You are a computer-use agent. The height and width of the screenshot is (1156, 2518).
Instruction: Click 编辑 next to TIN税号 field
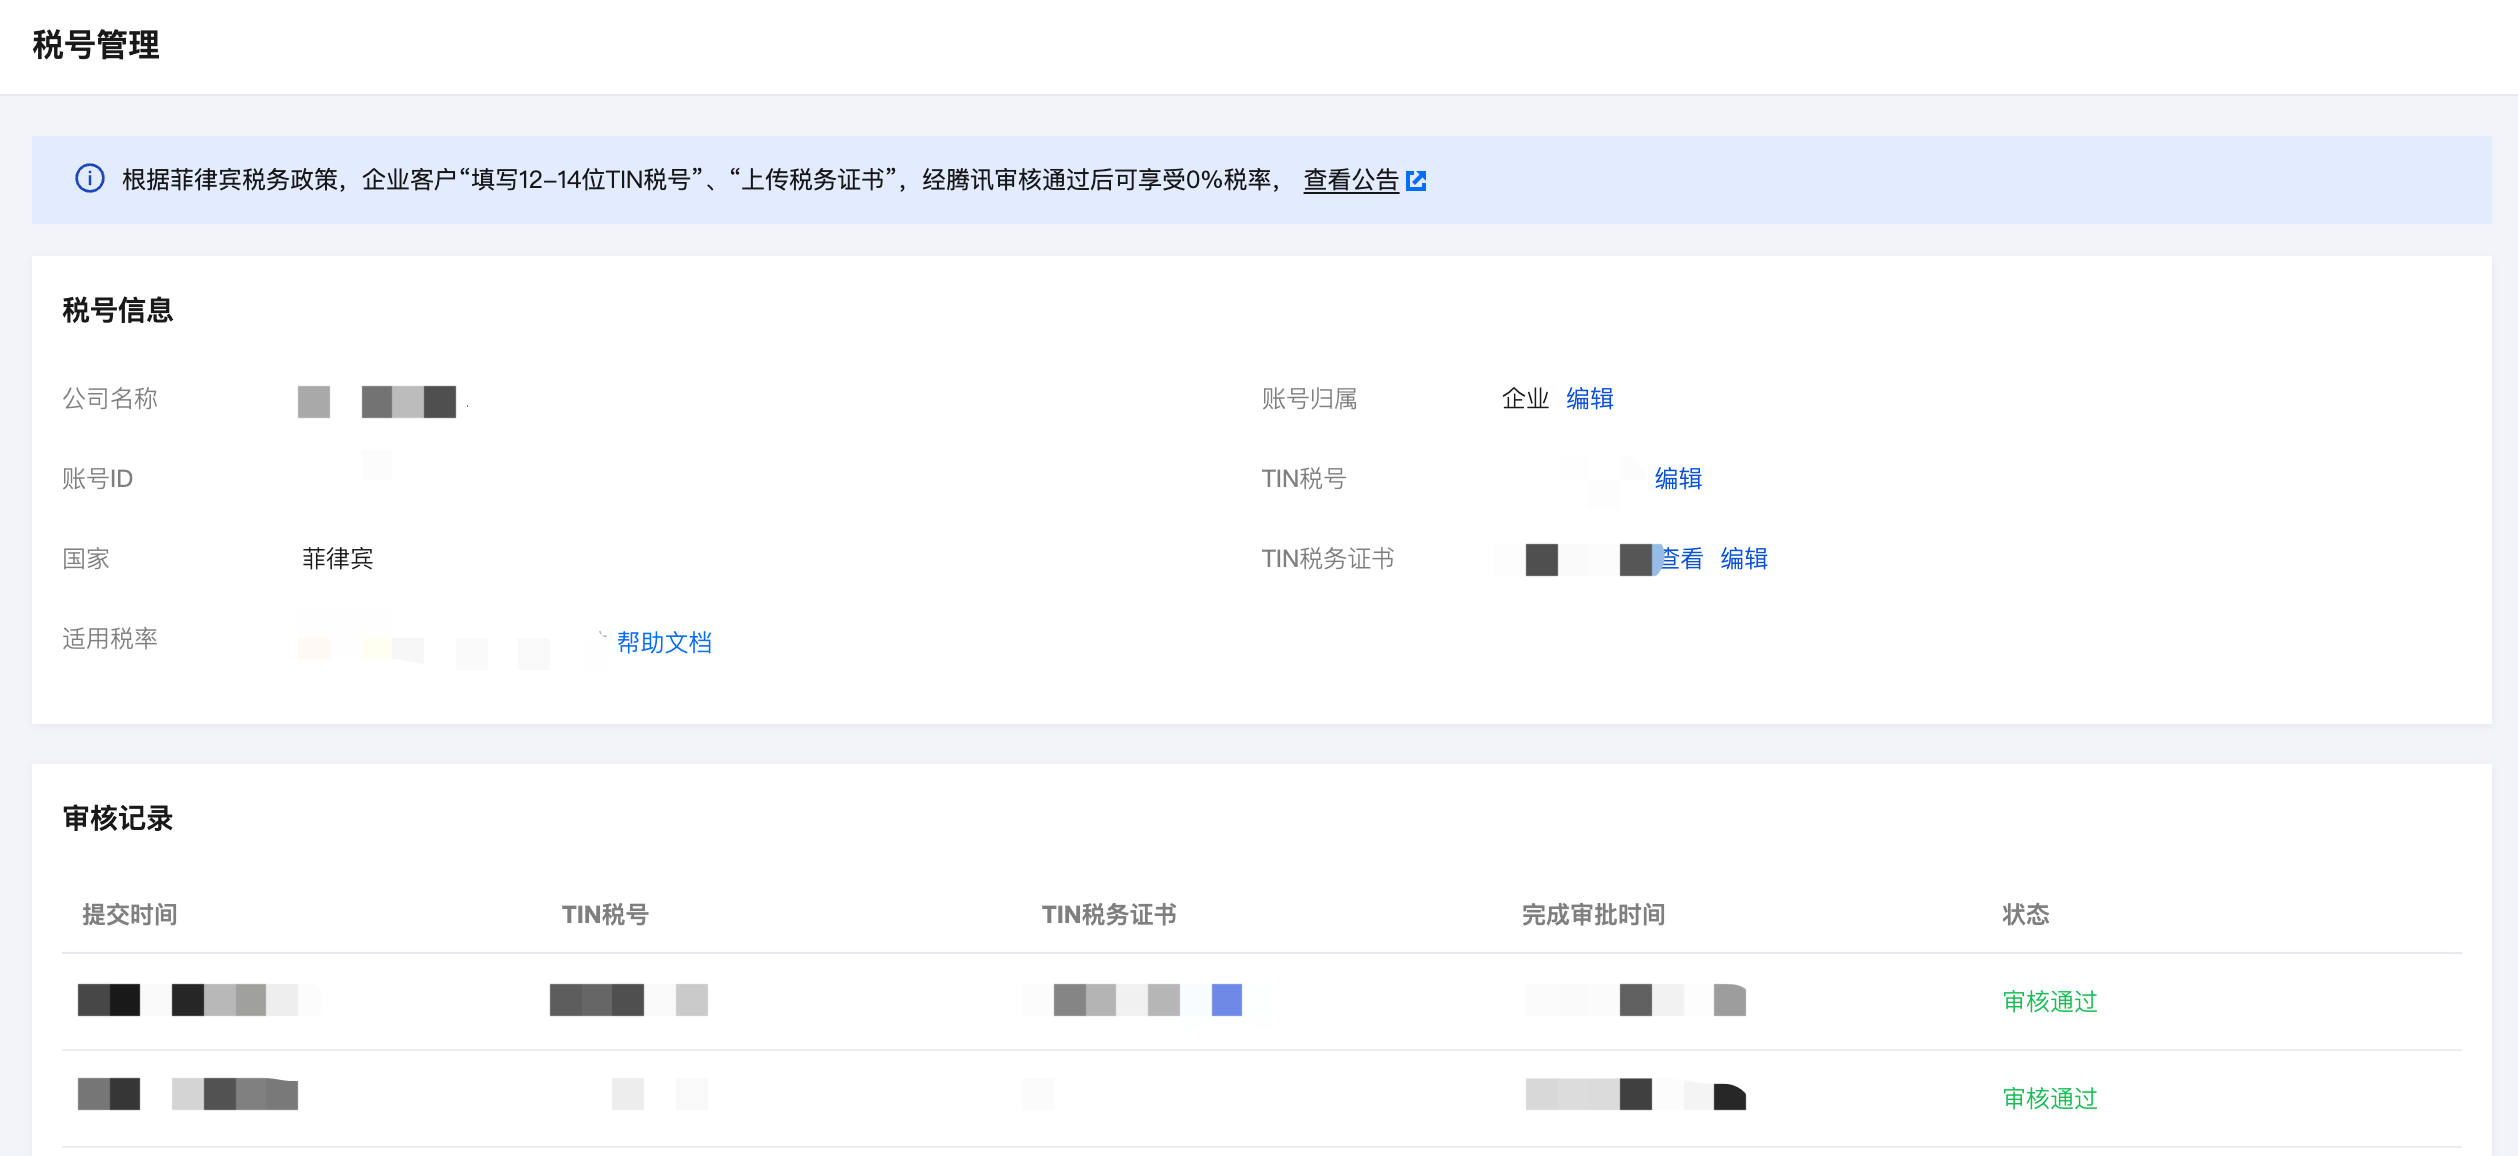point(1678,479)
